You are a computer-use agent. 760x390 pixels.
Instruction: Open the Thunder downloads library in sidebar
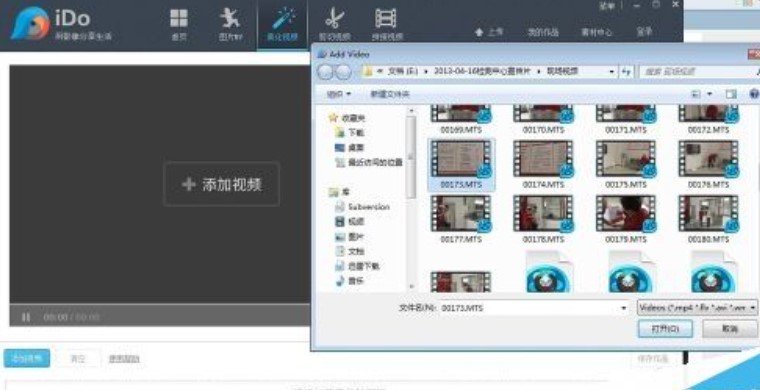pyautogui.click(x=357, y=266)
